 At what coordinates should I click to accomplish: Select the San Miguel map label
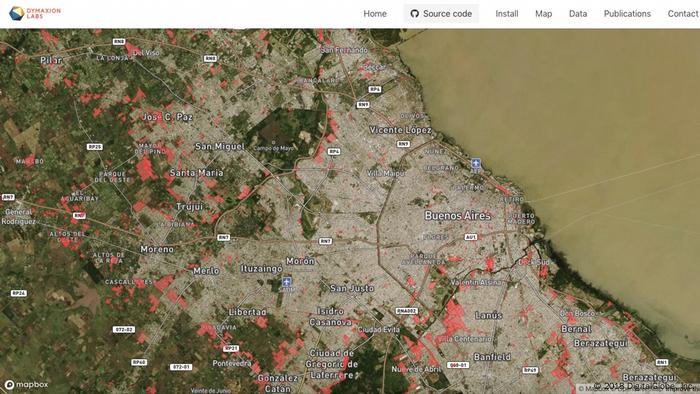220,146
